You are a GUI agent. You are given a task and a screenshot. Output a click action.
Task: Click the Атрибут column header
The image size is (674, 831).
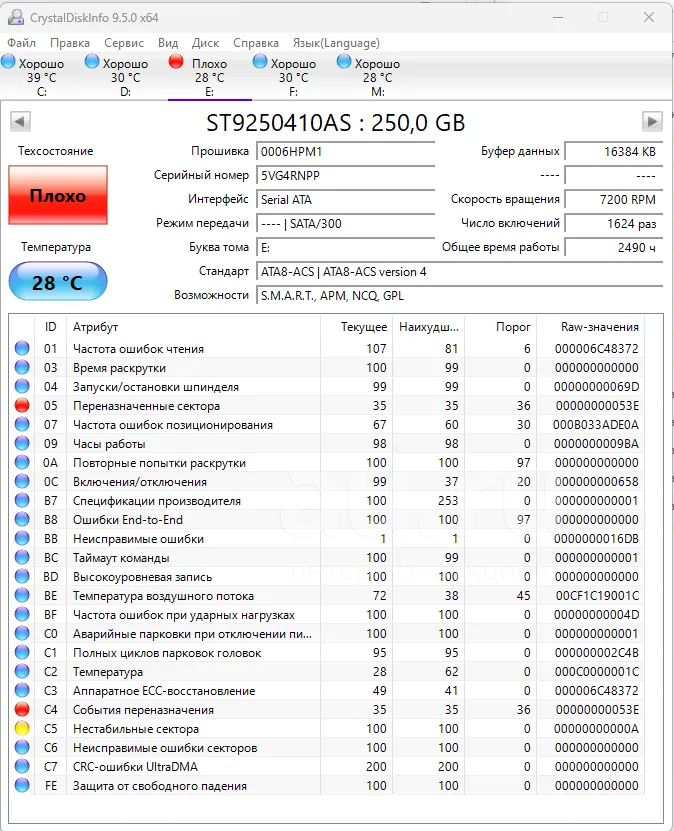pyautogui.click(x=193, y=327)
